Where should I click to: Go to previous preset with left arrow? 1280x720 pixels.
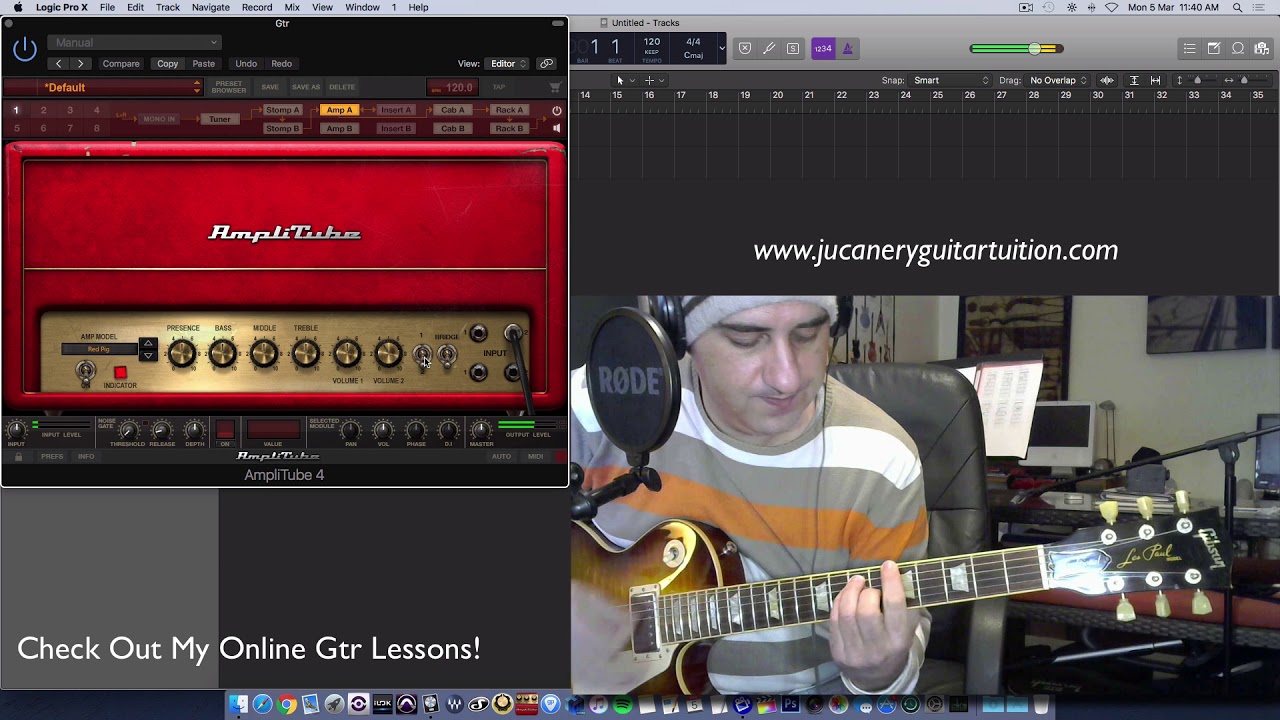pos(58,64)
